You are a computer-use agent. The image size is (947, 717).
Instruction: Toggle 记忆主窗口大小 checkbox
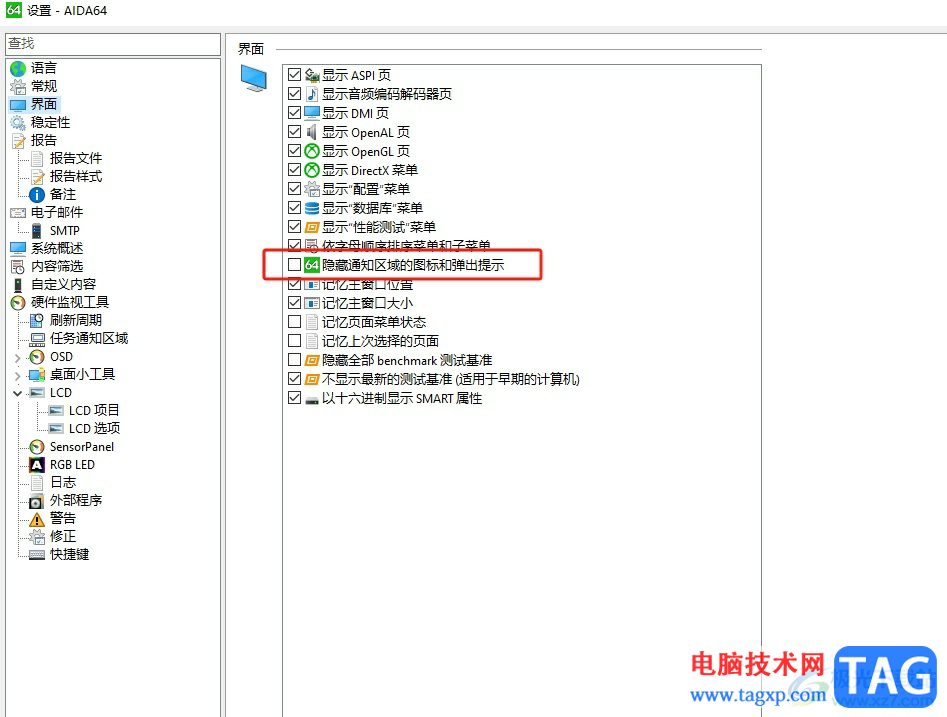tap(294, 303)
